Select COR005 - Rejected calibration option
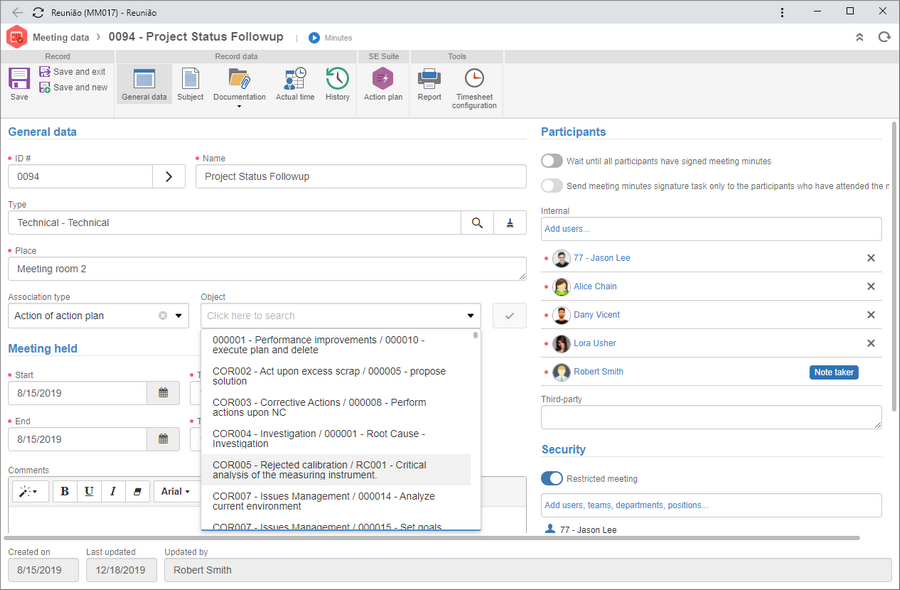This screenshot has width=900, height=590. point(336,470)
